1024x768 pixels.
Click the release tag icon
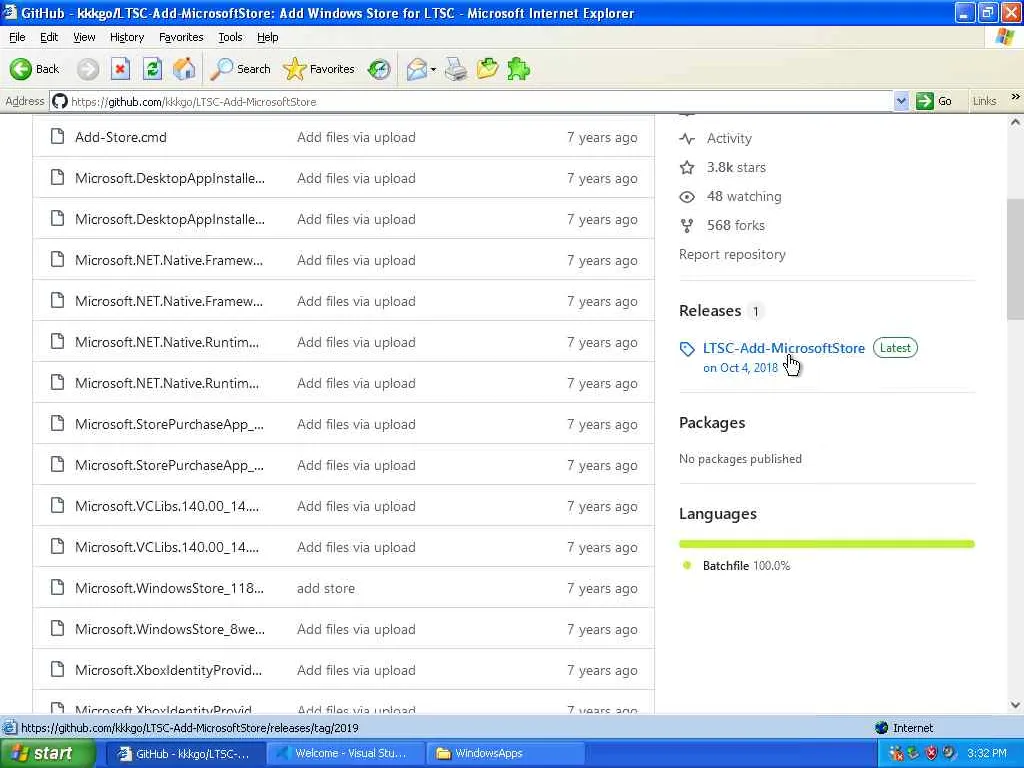(x=687, y=349)
